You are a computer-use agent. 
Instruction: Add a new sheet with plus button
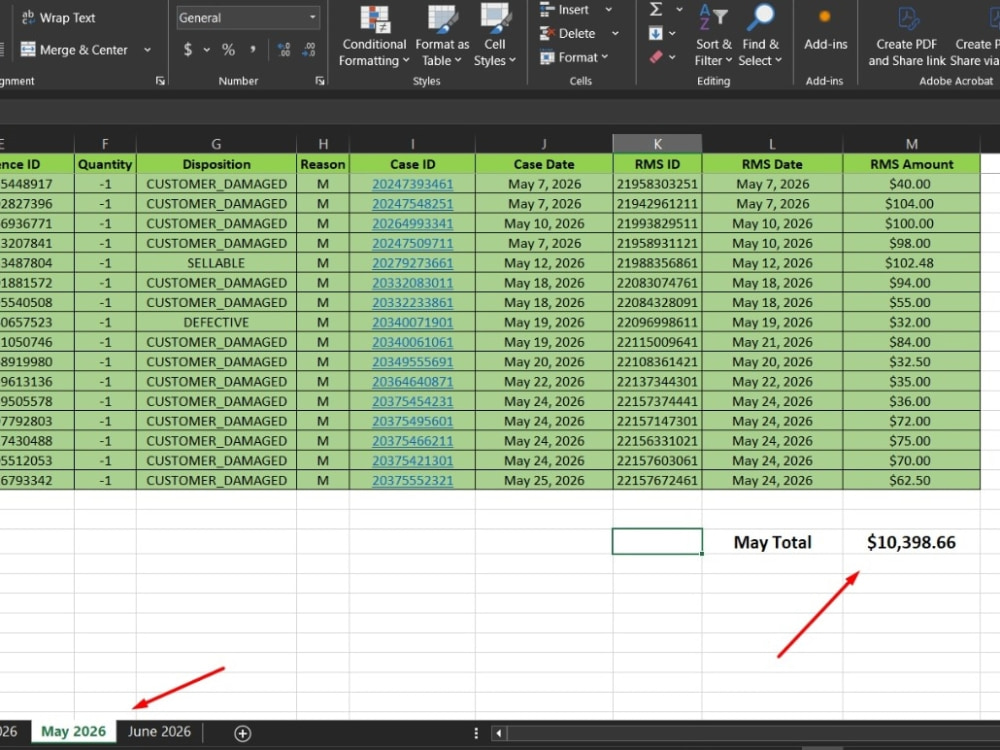click(x=242, y=733)
